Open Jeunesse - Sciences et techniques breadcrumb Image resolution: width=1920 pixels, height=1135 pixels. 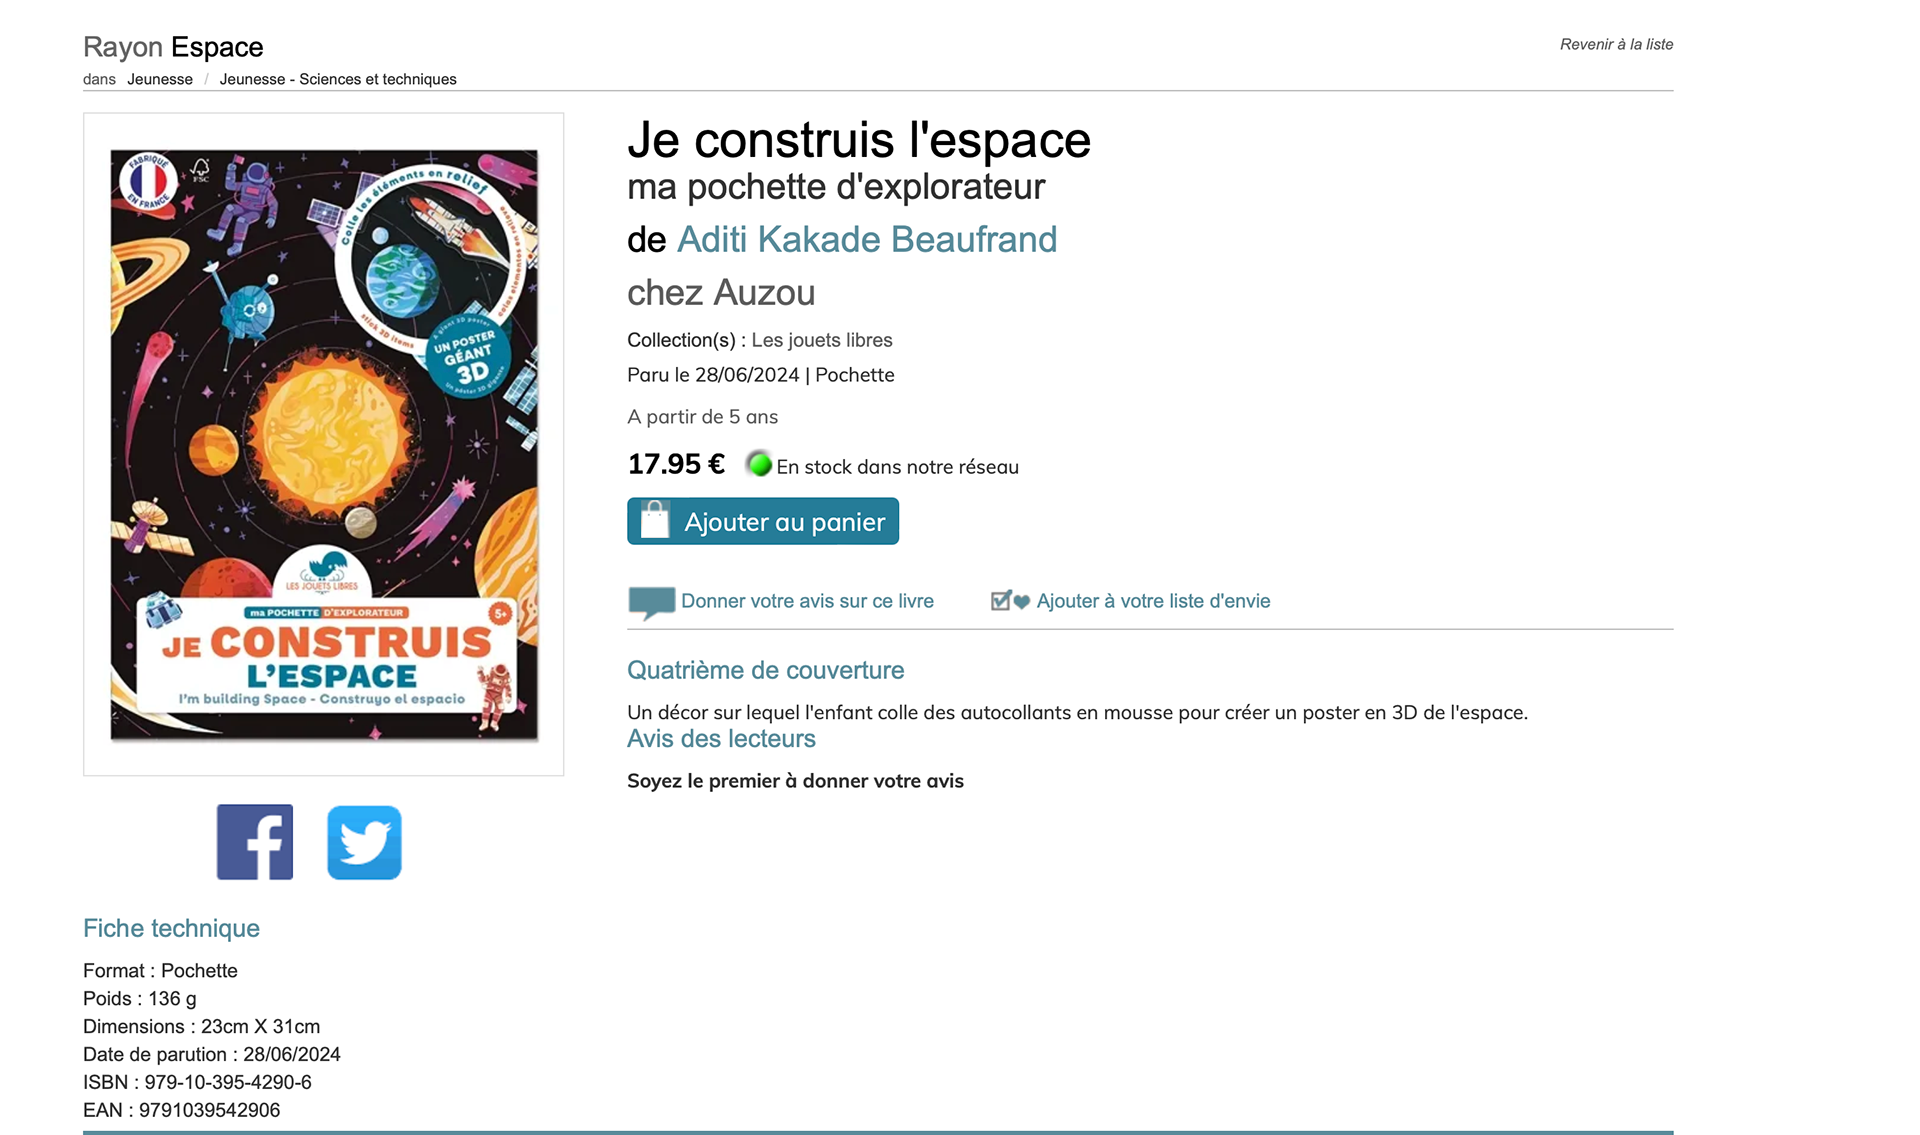click(x=338, y=79)
